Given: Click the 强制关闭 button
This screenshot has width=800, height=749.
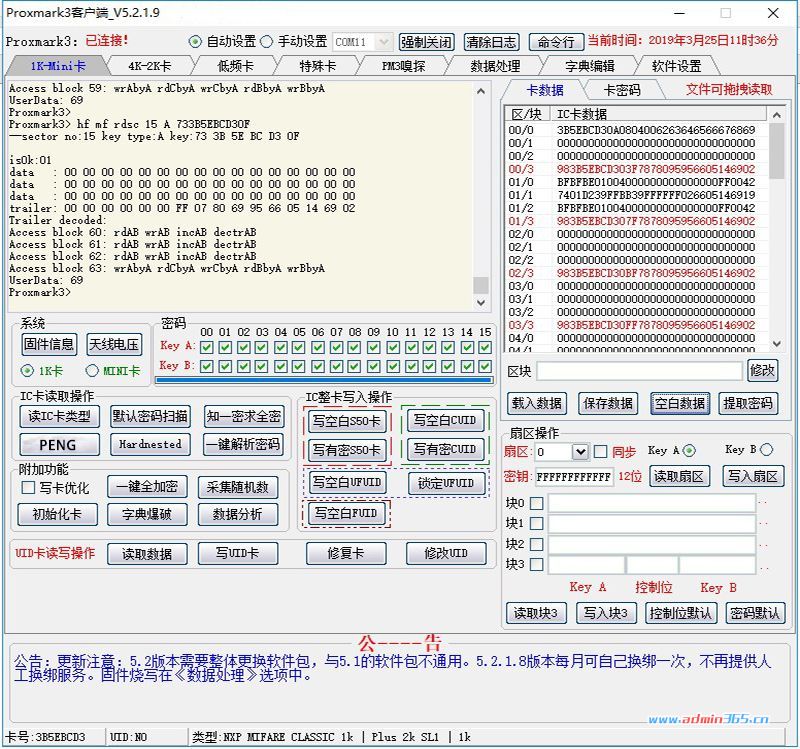Looking at the screenshot, I should pyautogui.click(x=427, y=42).
